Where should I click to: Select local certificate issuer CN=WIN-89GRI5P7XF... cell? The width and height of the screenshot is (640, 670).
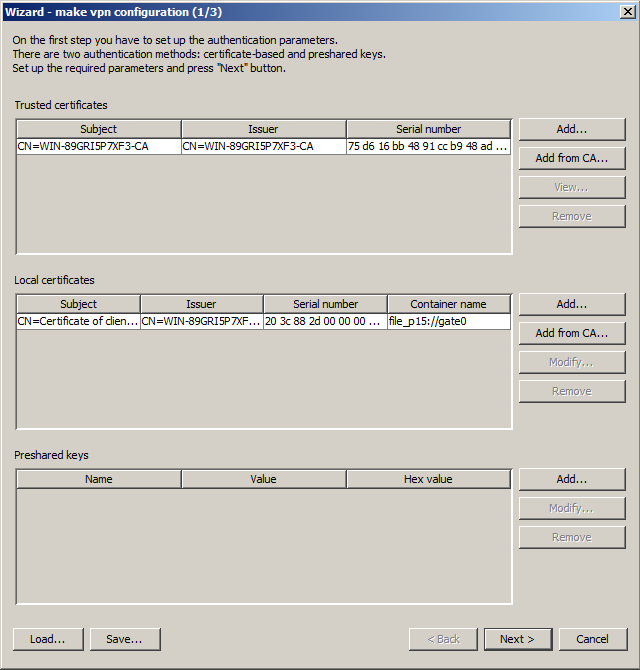pyautogui.click(x=202, y=321)
